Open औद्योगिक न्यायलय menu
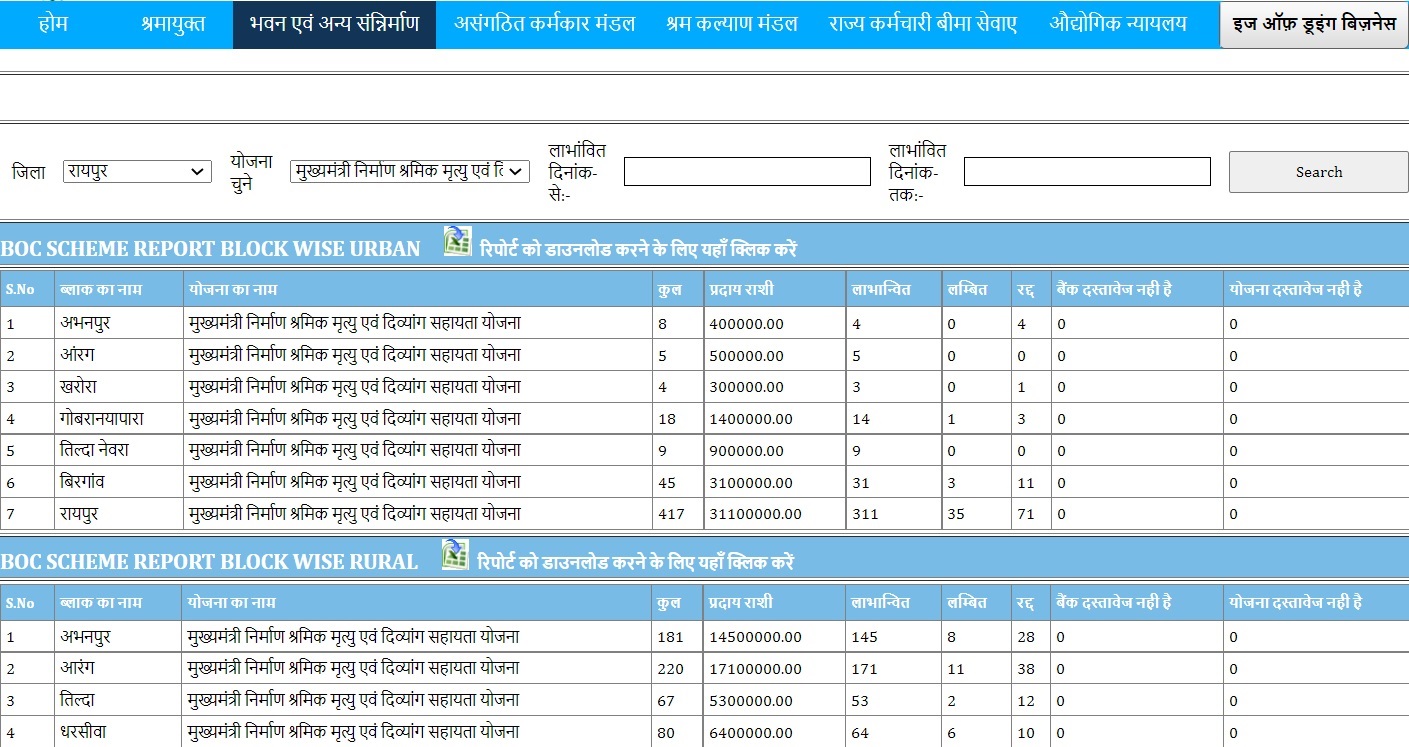 pos(1118,23)
